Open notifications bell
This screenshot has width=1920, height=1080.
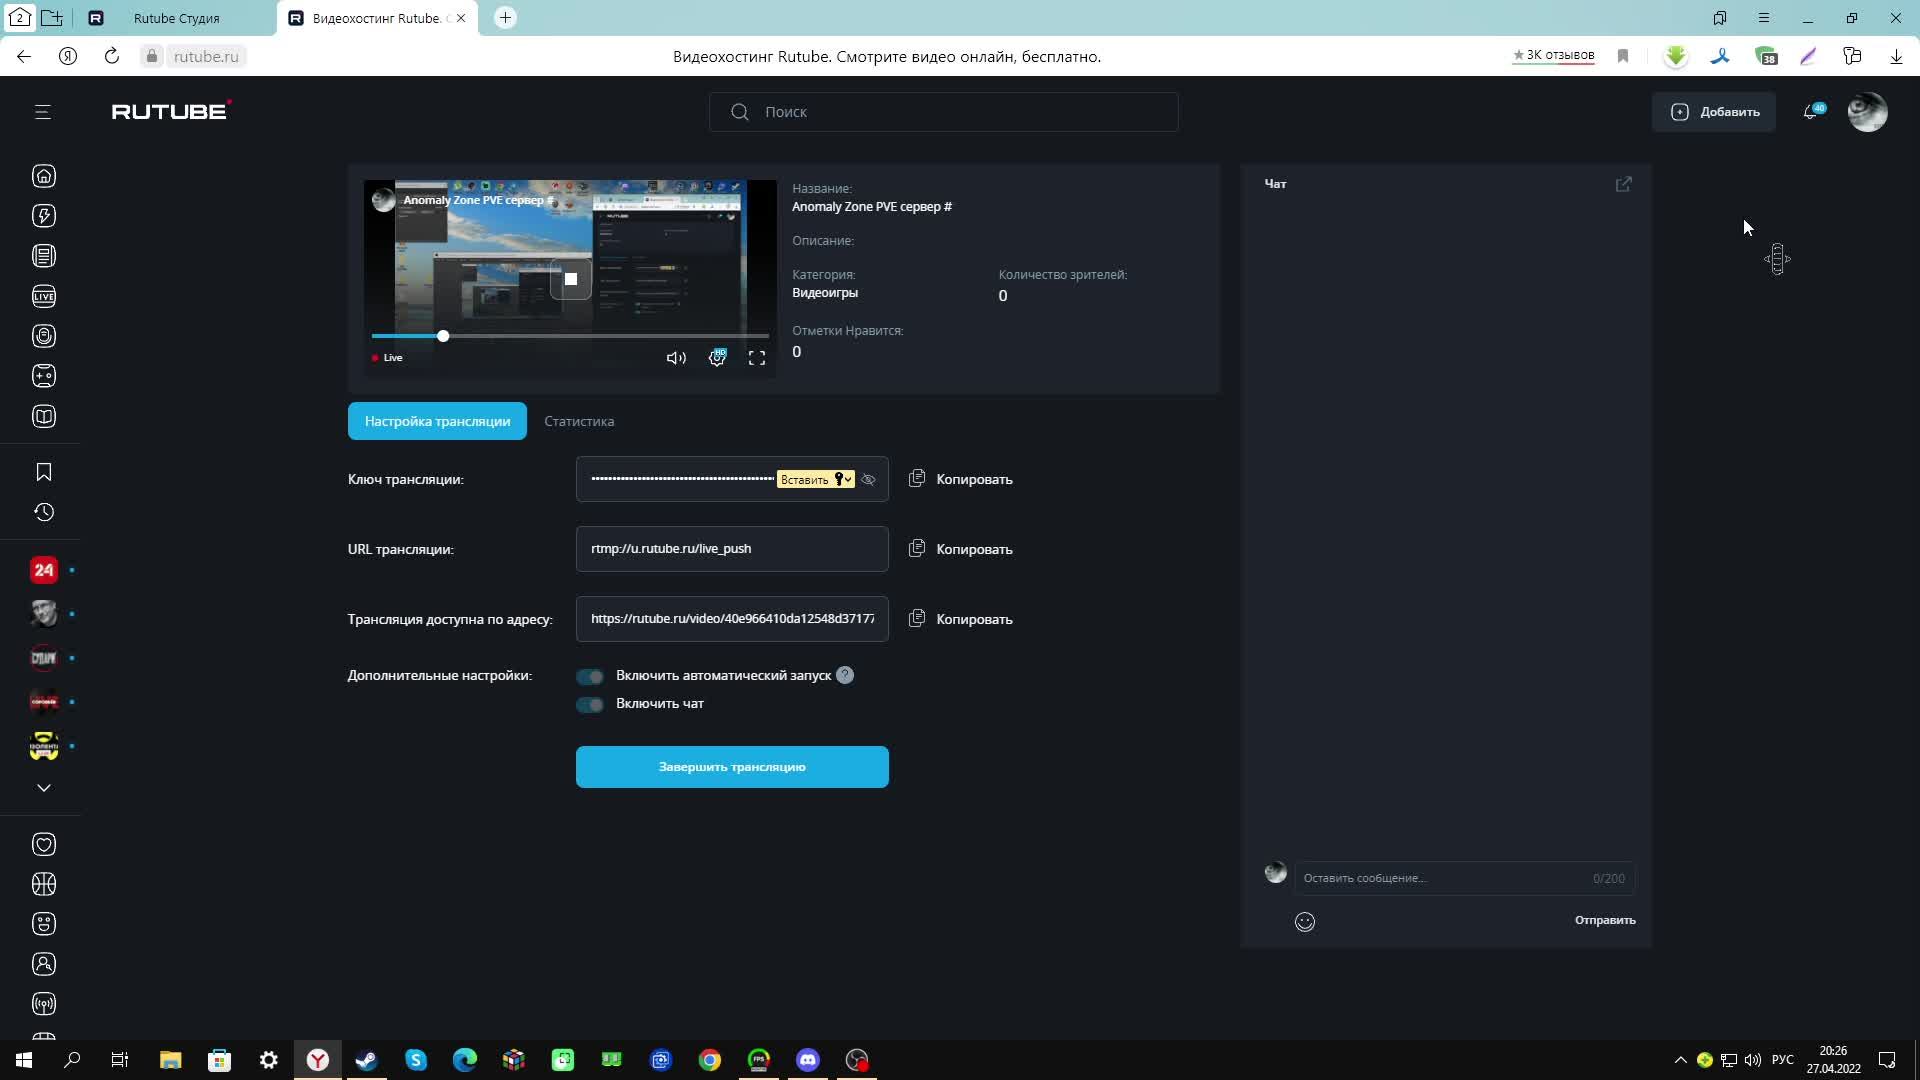click(x=1812, y=112)
